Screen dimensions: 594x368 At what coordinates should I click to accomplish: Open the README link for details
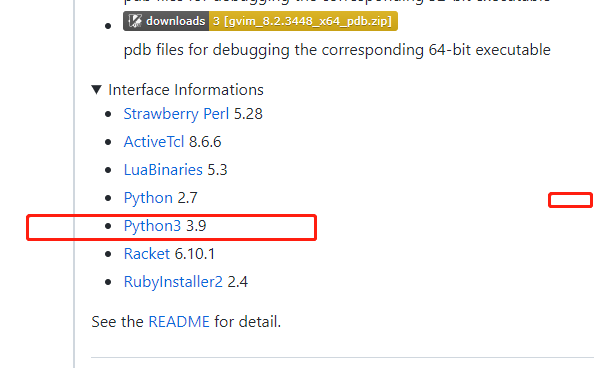point(179,322)
